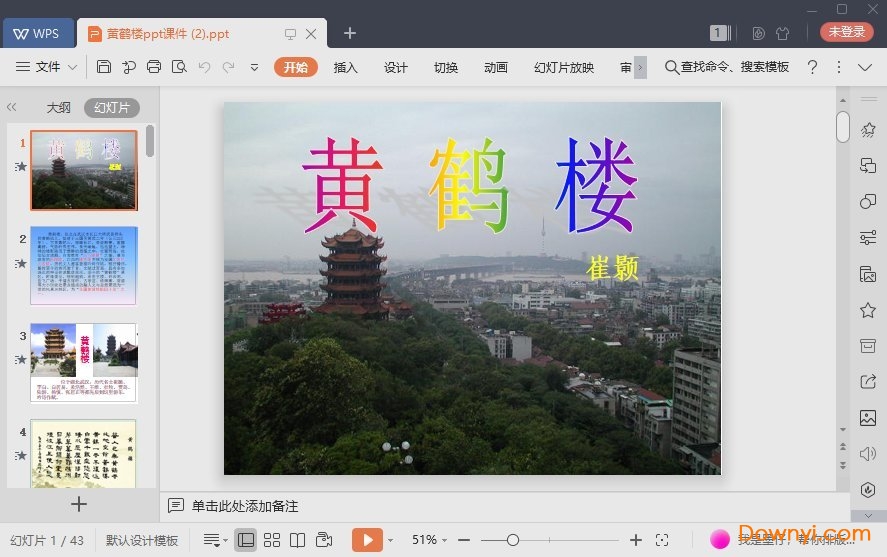Open quick access toolbar customize dropdown

click(255, 67)
